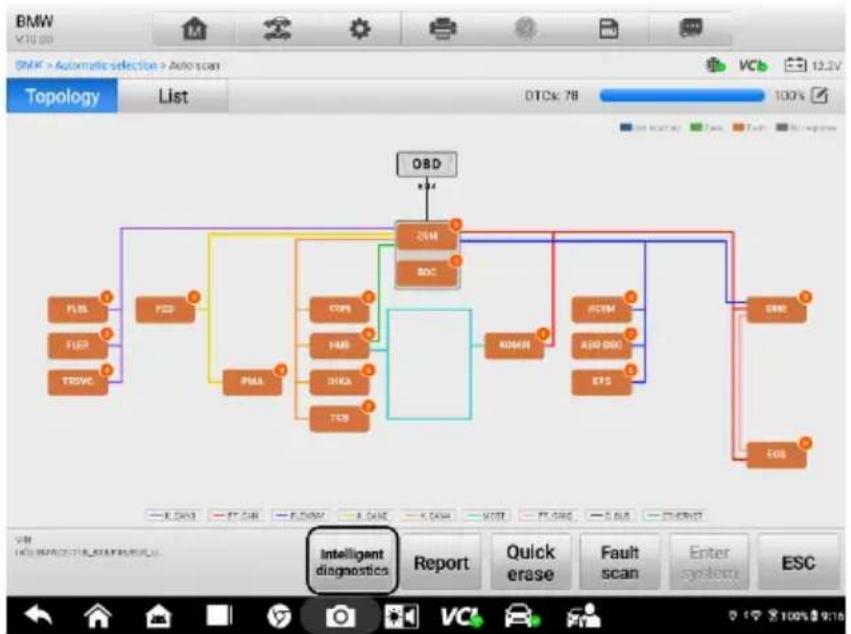Print the scan via printer icon

pos(443,28)
